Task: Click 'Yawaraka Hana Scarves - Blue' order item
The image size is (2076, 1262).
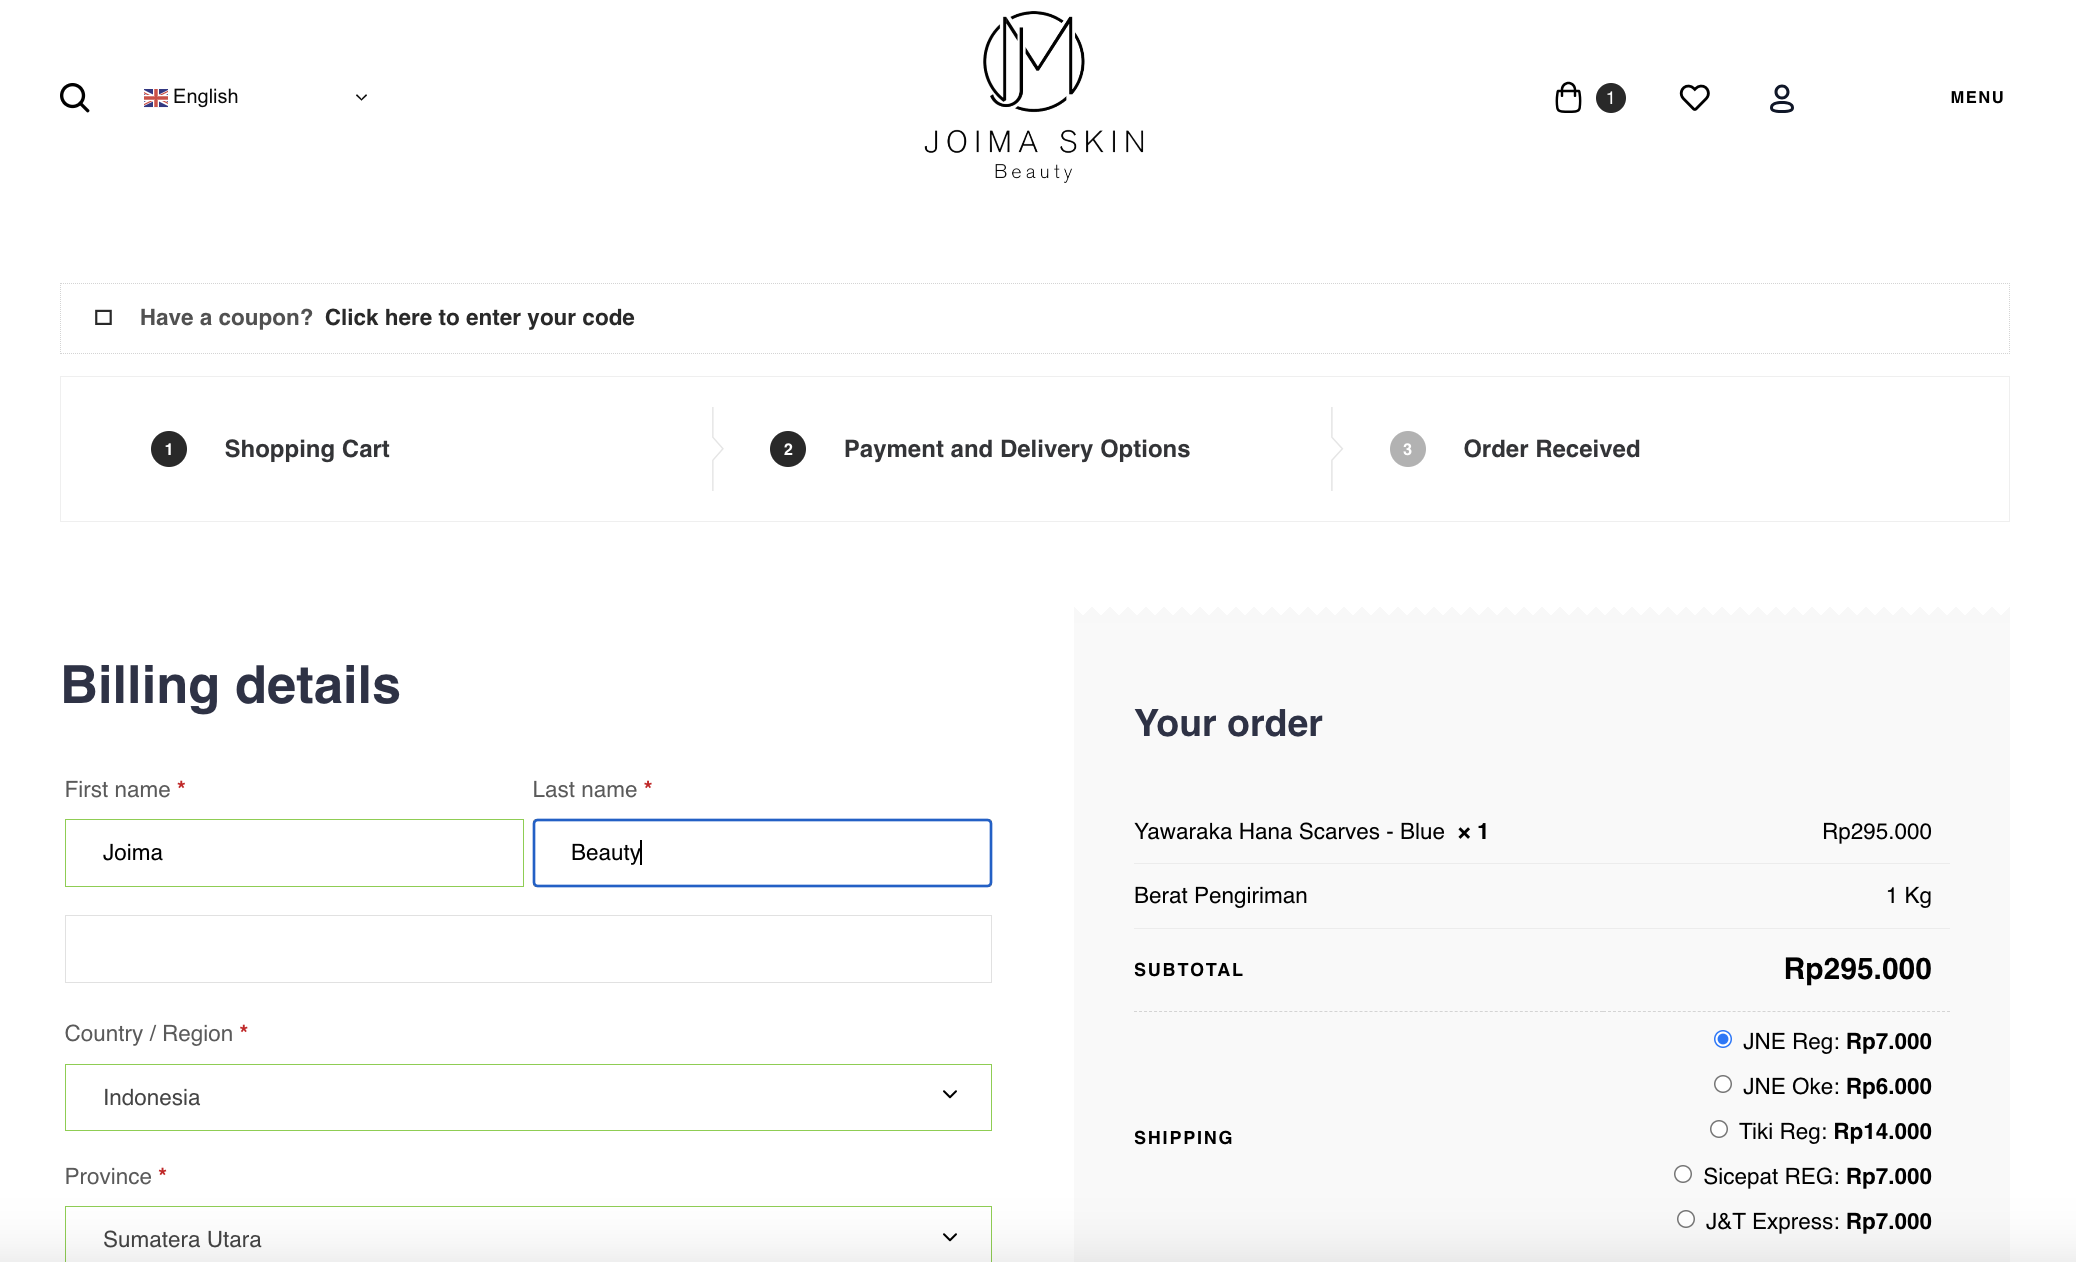Action: 1289,832
